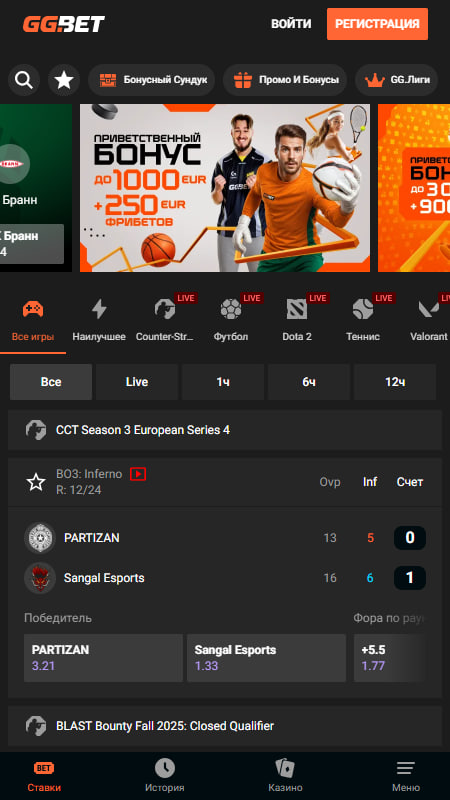Open the live stream play icon beside Inferno
This screenshot has width=450, height=800.
click(x=138, y=474)
